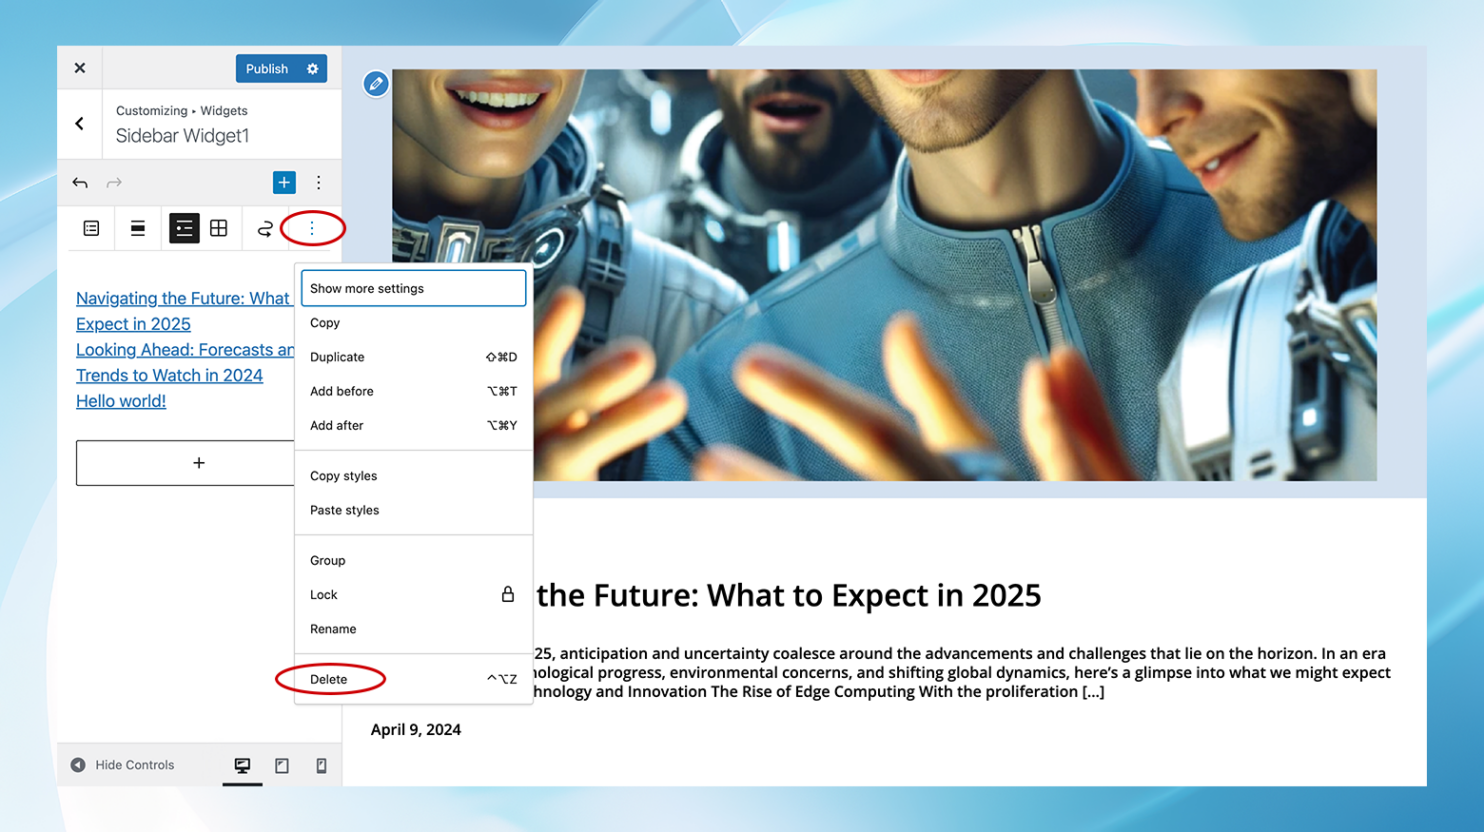Viewport: 1484px width, 832px height.
Task: Click the Add block plus placeholder below the widget
Action: click(199, 462)
